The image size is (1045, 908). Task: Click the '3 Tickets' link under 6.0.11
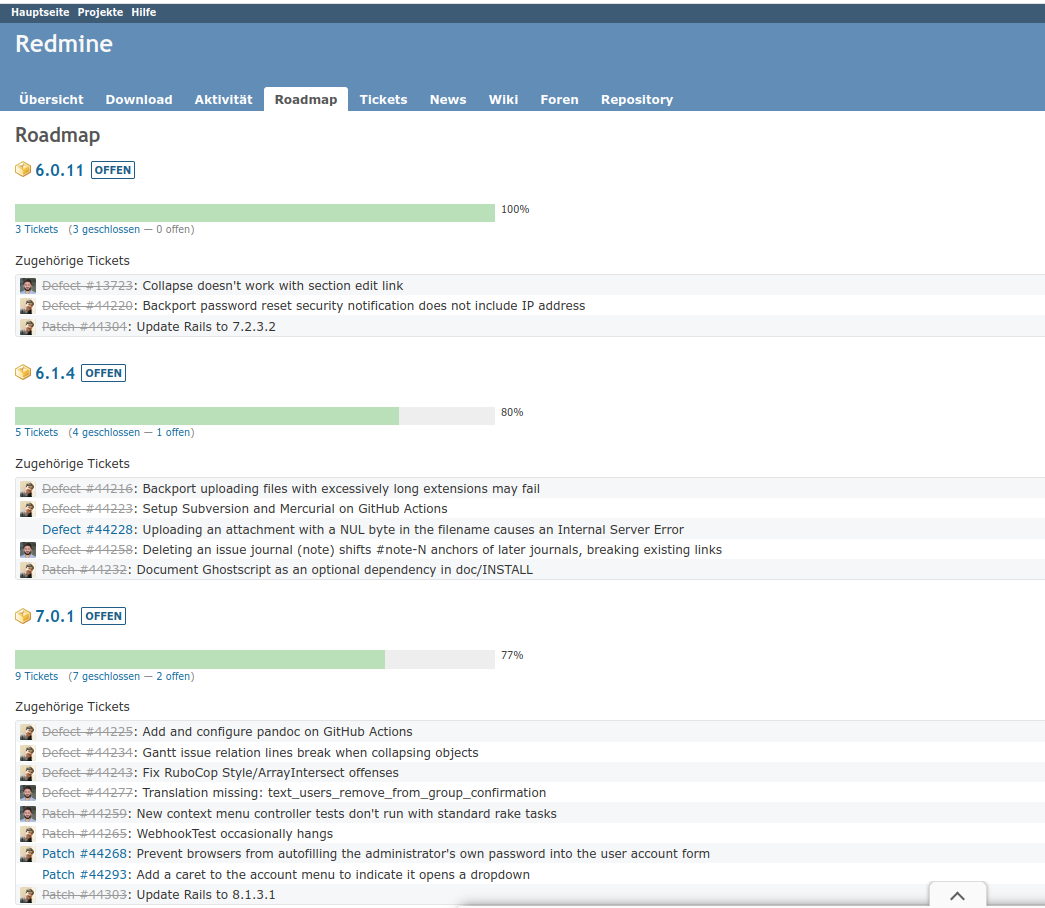pyautogui.click(x=37, y=229)
